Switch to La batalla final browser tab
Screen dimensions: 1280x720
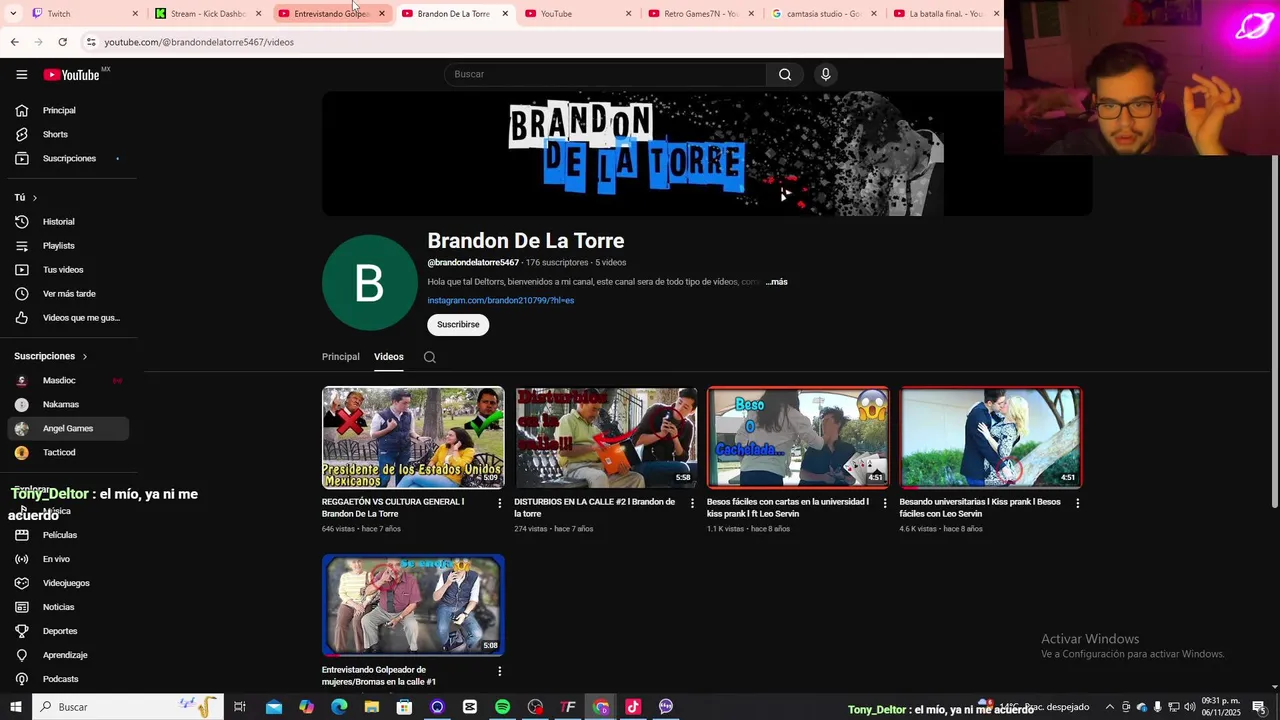945,14
